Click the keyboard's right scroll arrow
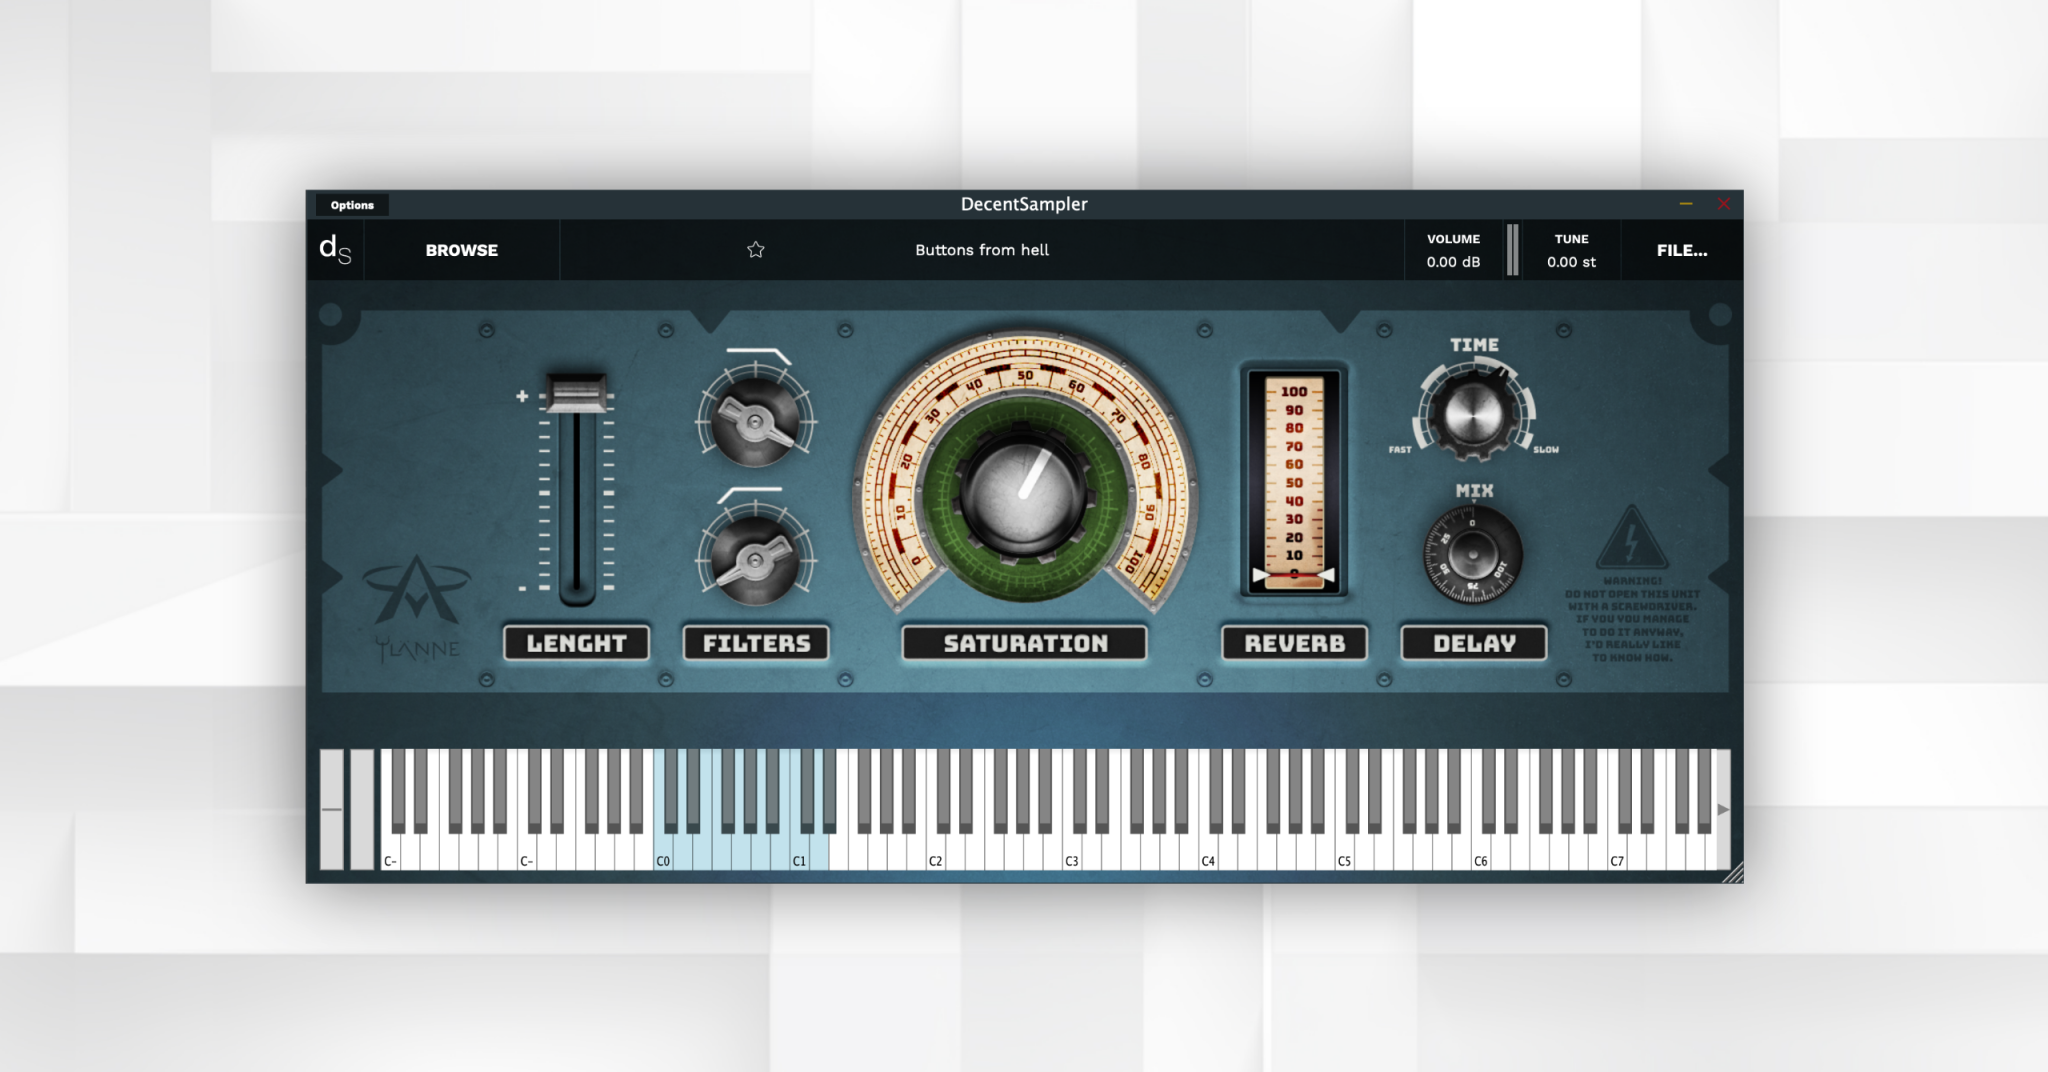 [x=1723, y=809]
